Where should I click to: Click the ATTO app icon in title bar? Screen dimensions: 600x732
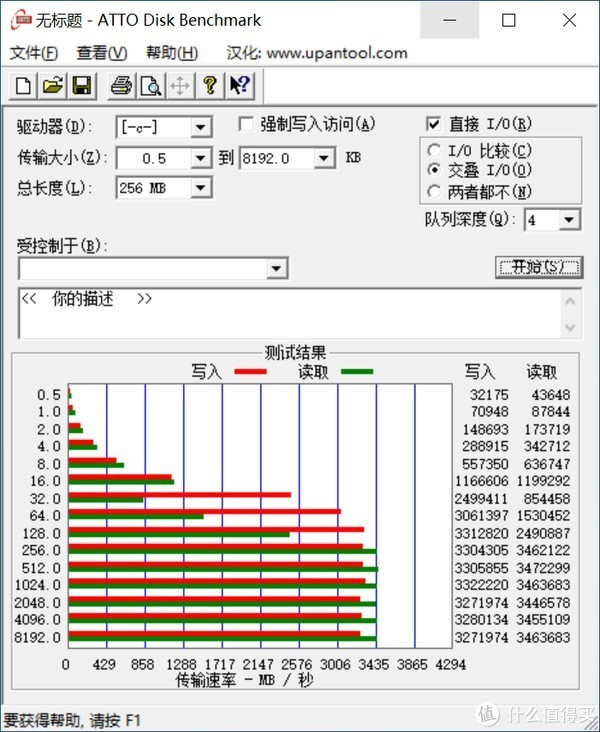click(21, 20)
